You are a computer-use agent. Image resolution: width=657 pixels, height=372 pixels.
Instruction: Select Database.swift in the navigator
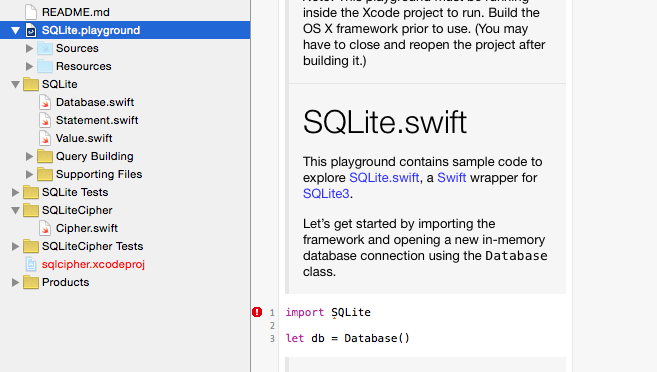[95, 102]
